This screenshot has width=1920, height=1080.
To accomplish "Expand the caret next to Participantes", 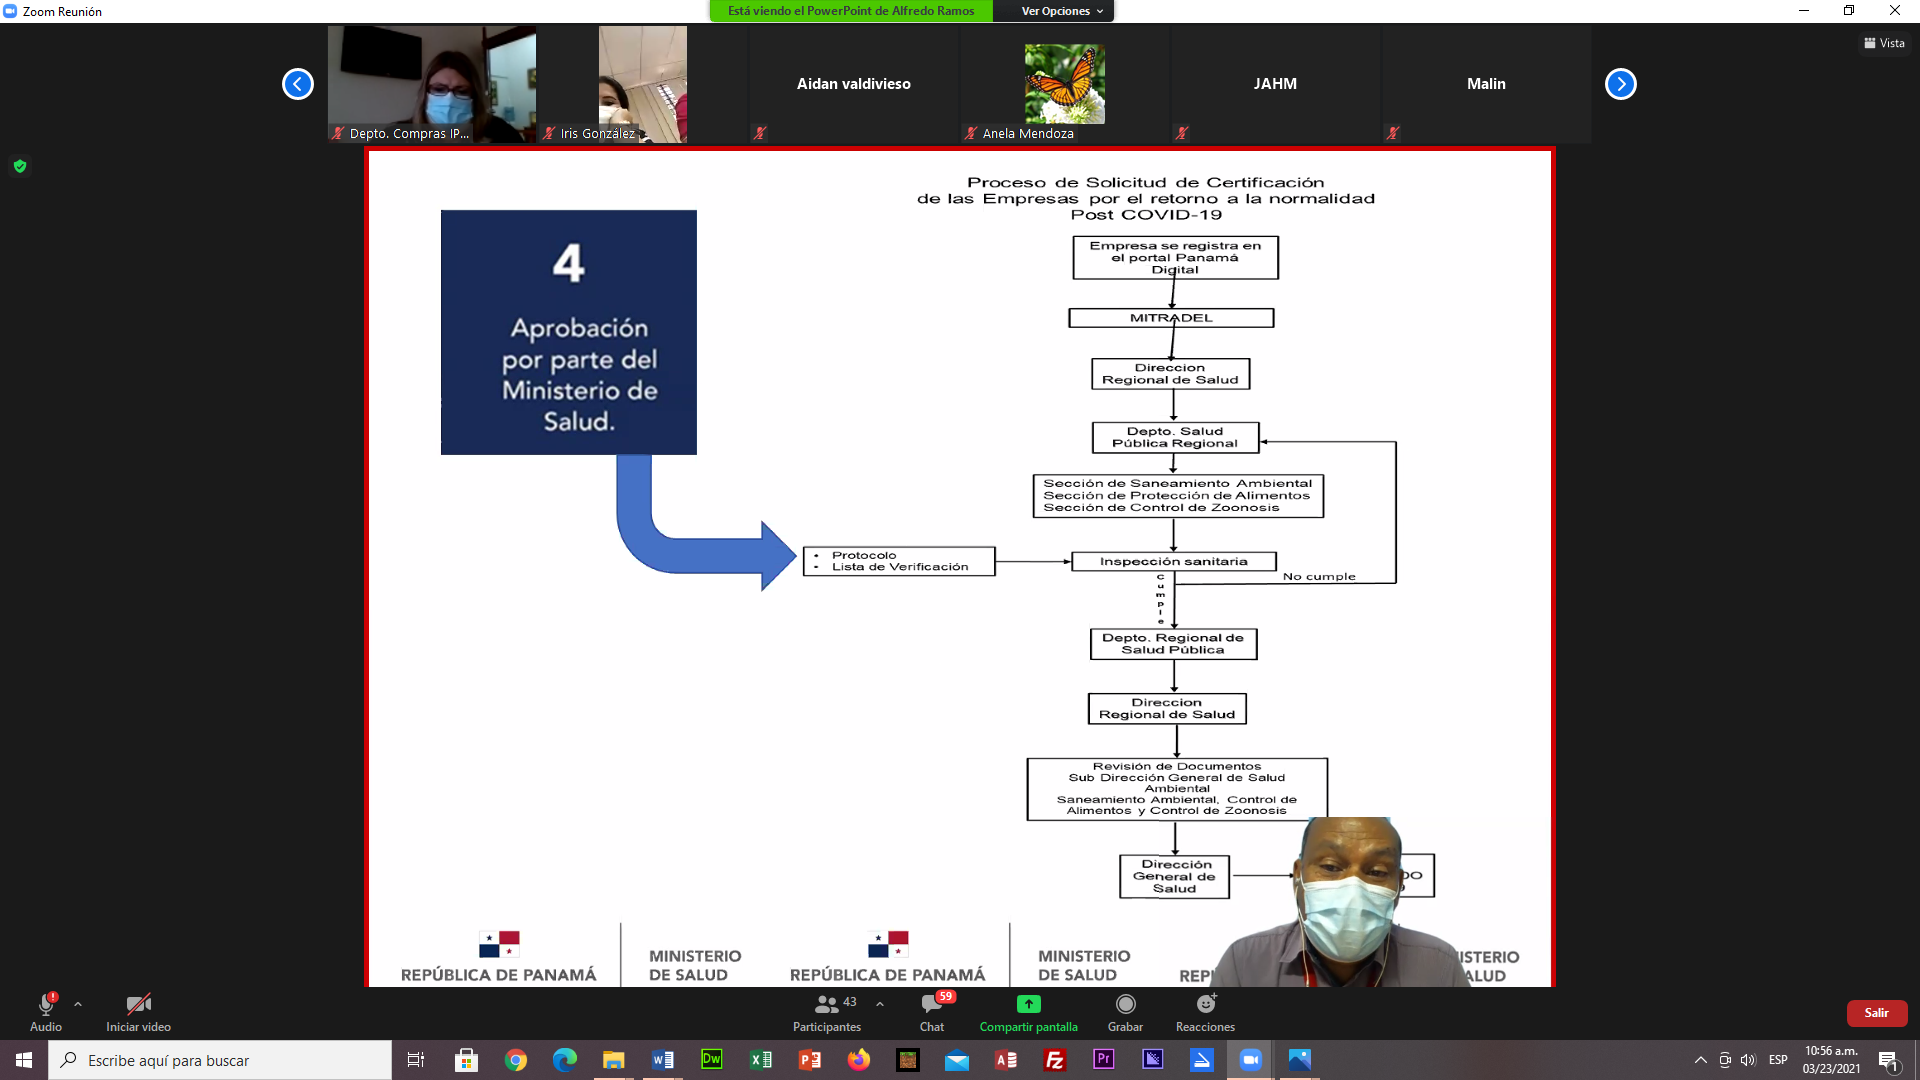I will click(x=880, y=1004).
